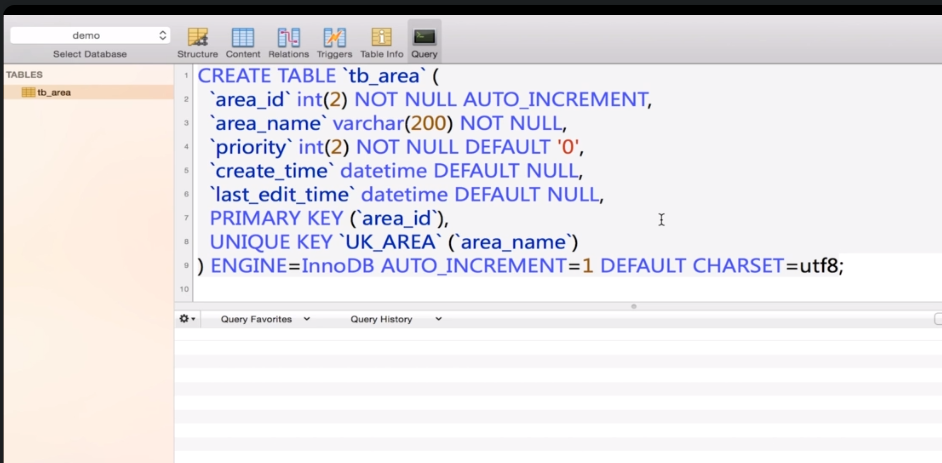Image resolution: width=942 pixels, height=463 pixels.
Task: Click the `priority` int(2) line
Action: pyautogui.click(x=397, y=147)
